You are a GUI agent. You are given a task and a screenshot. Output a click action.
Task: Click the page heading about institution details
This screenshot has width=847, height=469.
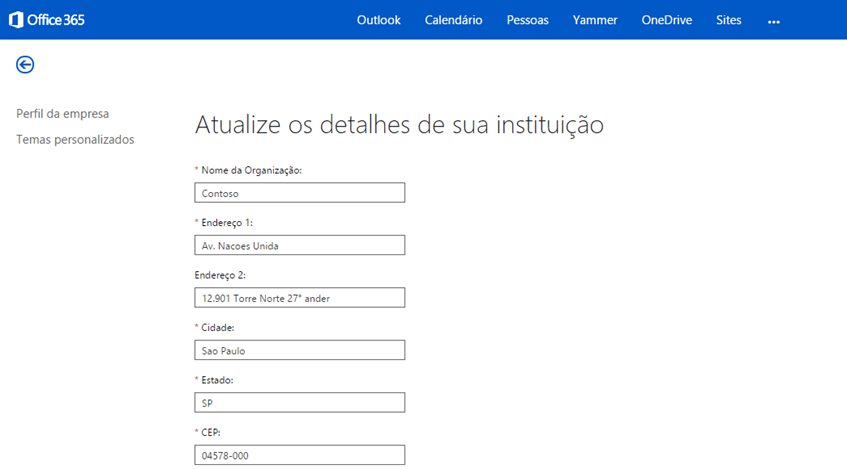399,125
